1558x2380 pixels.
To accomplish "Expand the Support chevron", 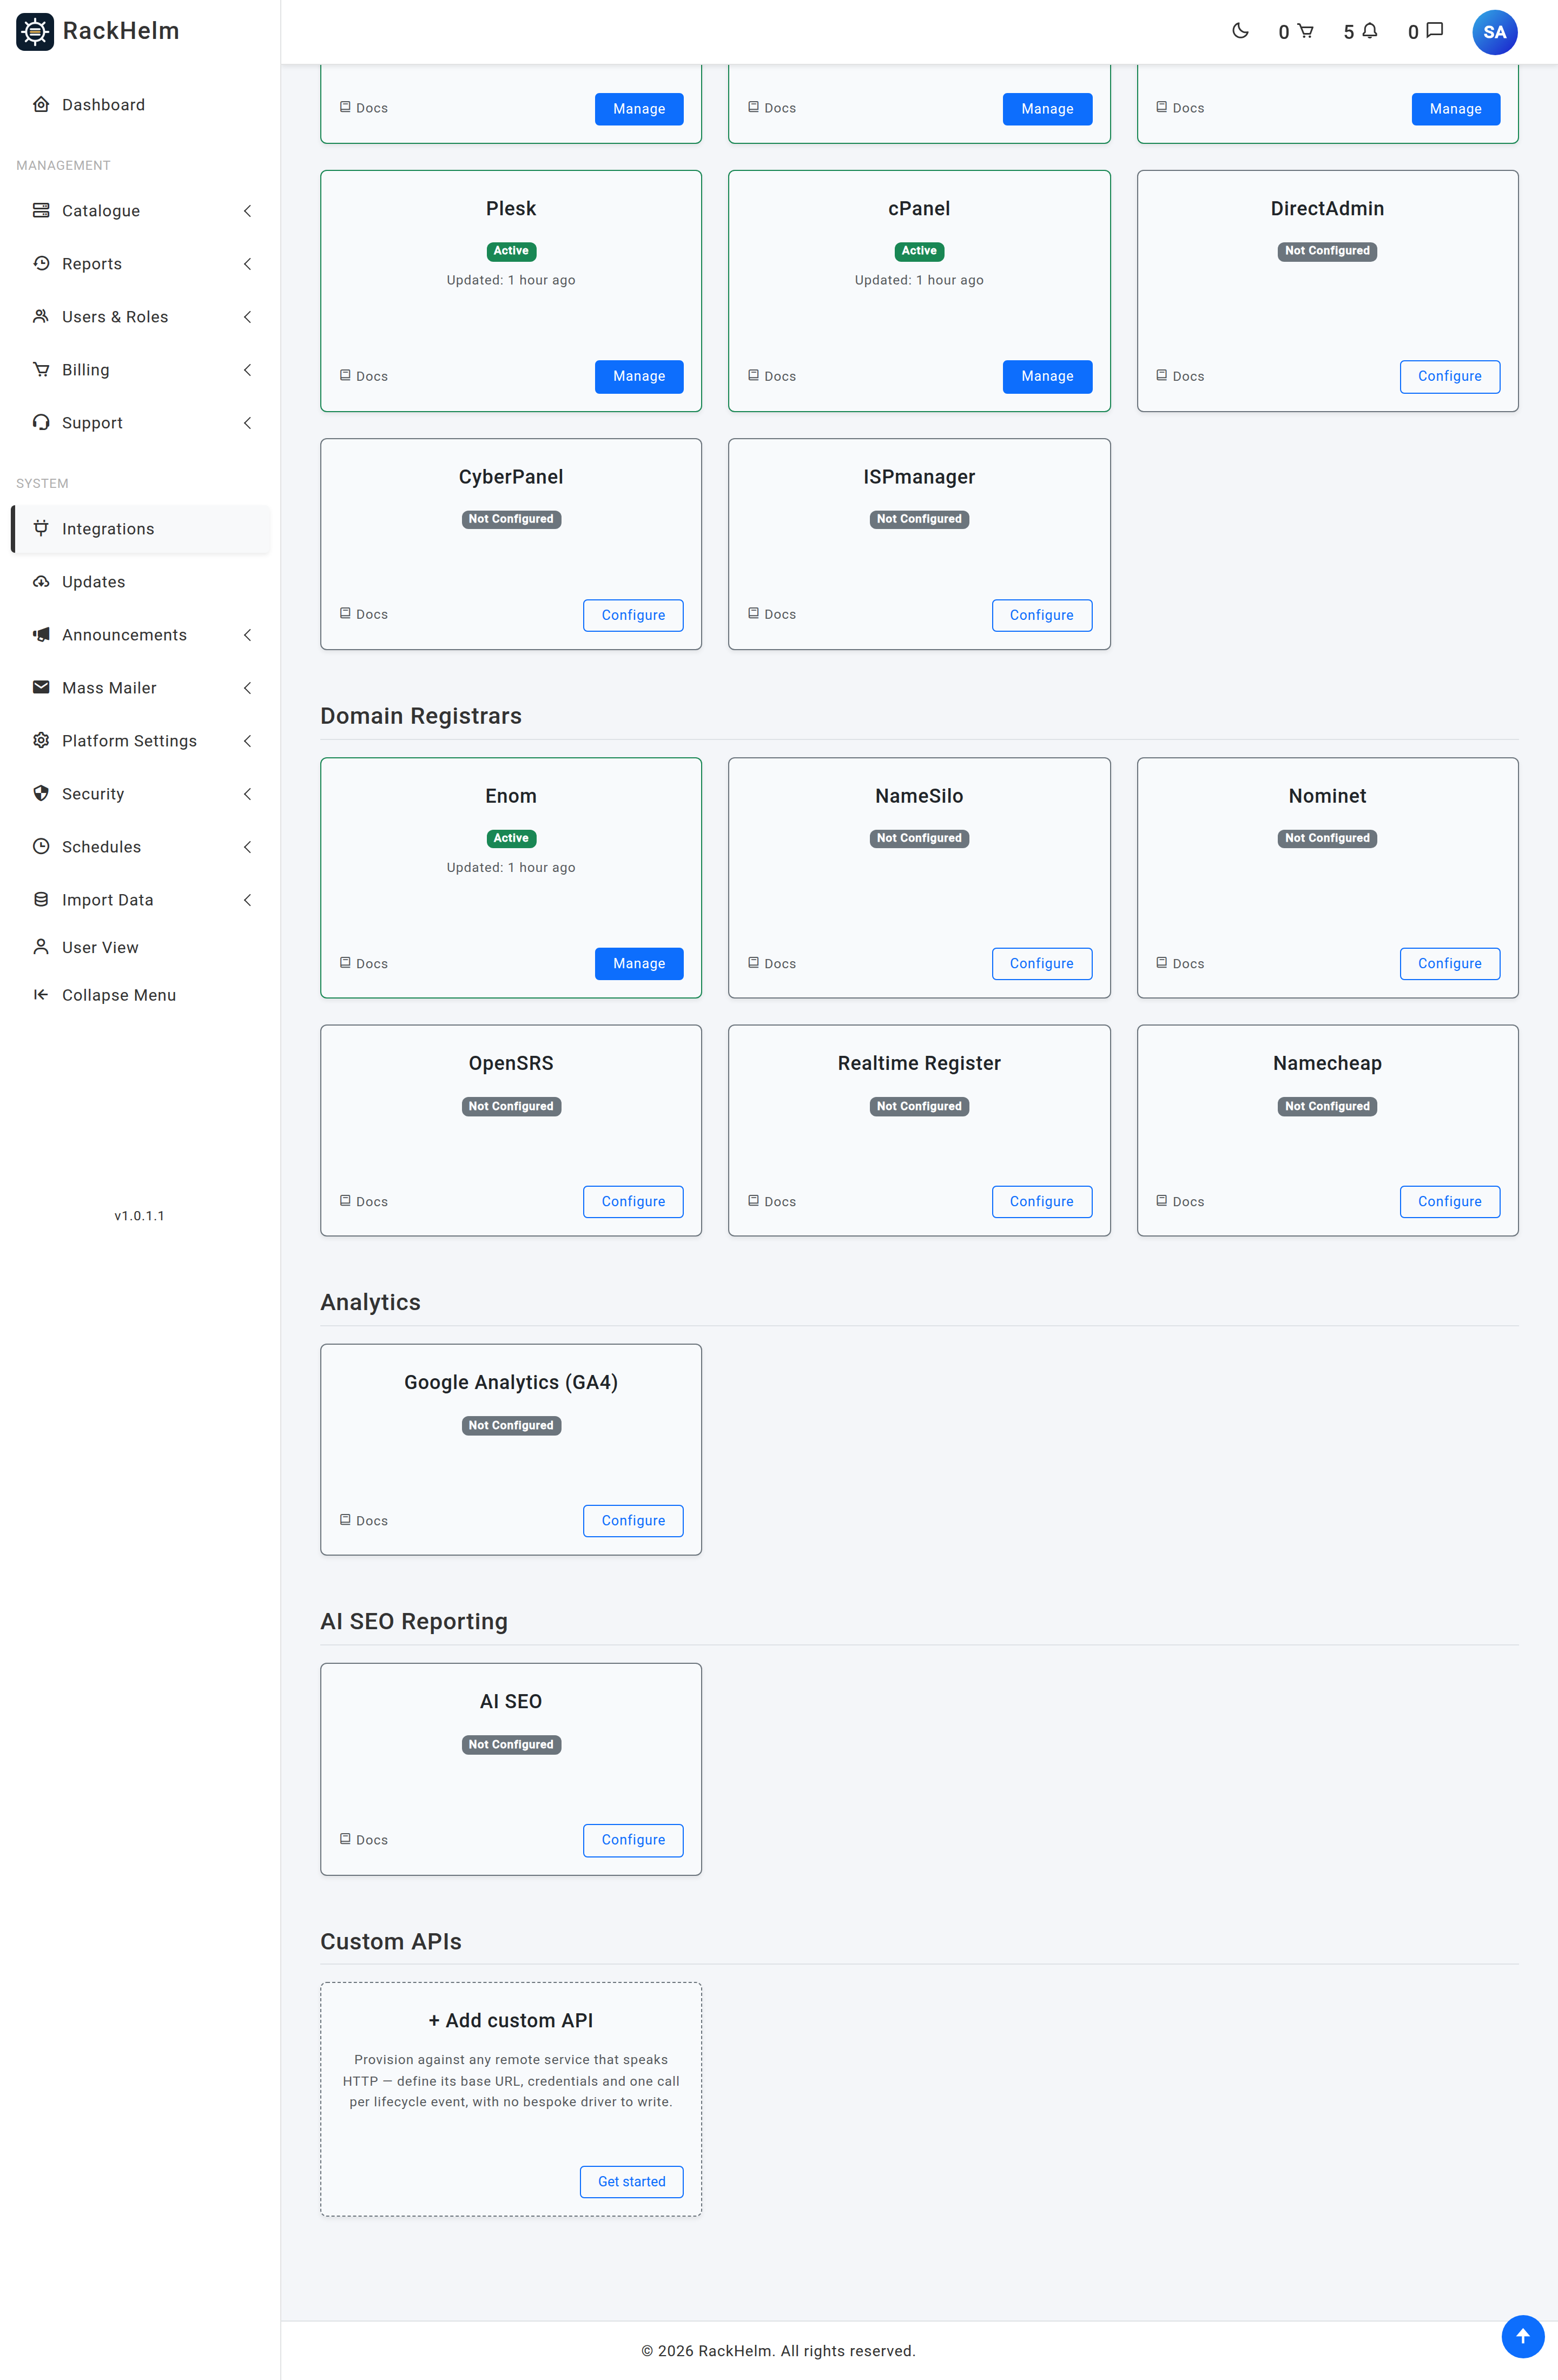I will [247, 423].
